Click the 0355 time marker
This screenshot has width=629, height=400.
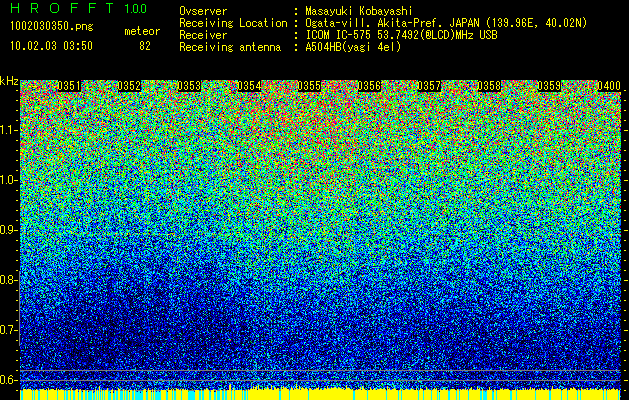pos(309,86)
